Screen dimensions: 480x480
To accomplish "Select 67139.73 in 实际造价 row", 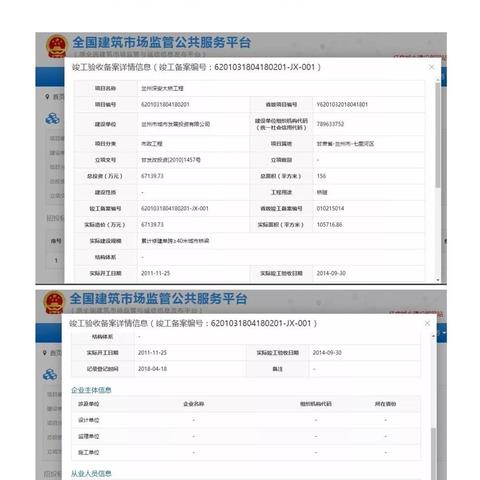I will click(152, 225).
